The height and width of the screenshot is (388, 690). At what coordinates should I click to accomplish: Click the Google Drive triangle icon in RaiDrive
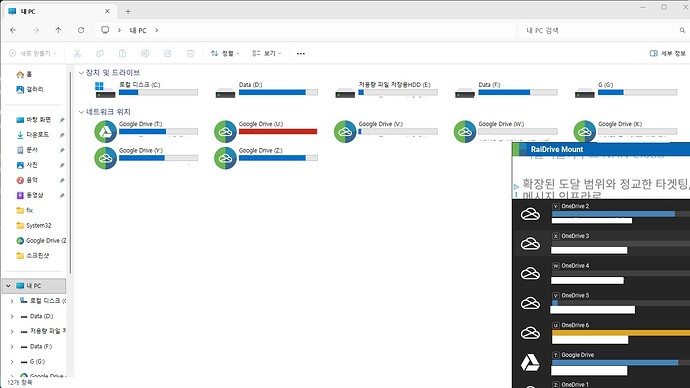click(x=530, y=363)
